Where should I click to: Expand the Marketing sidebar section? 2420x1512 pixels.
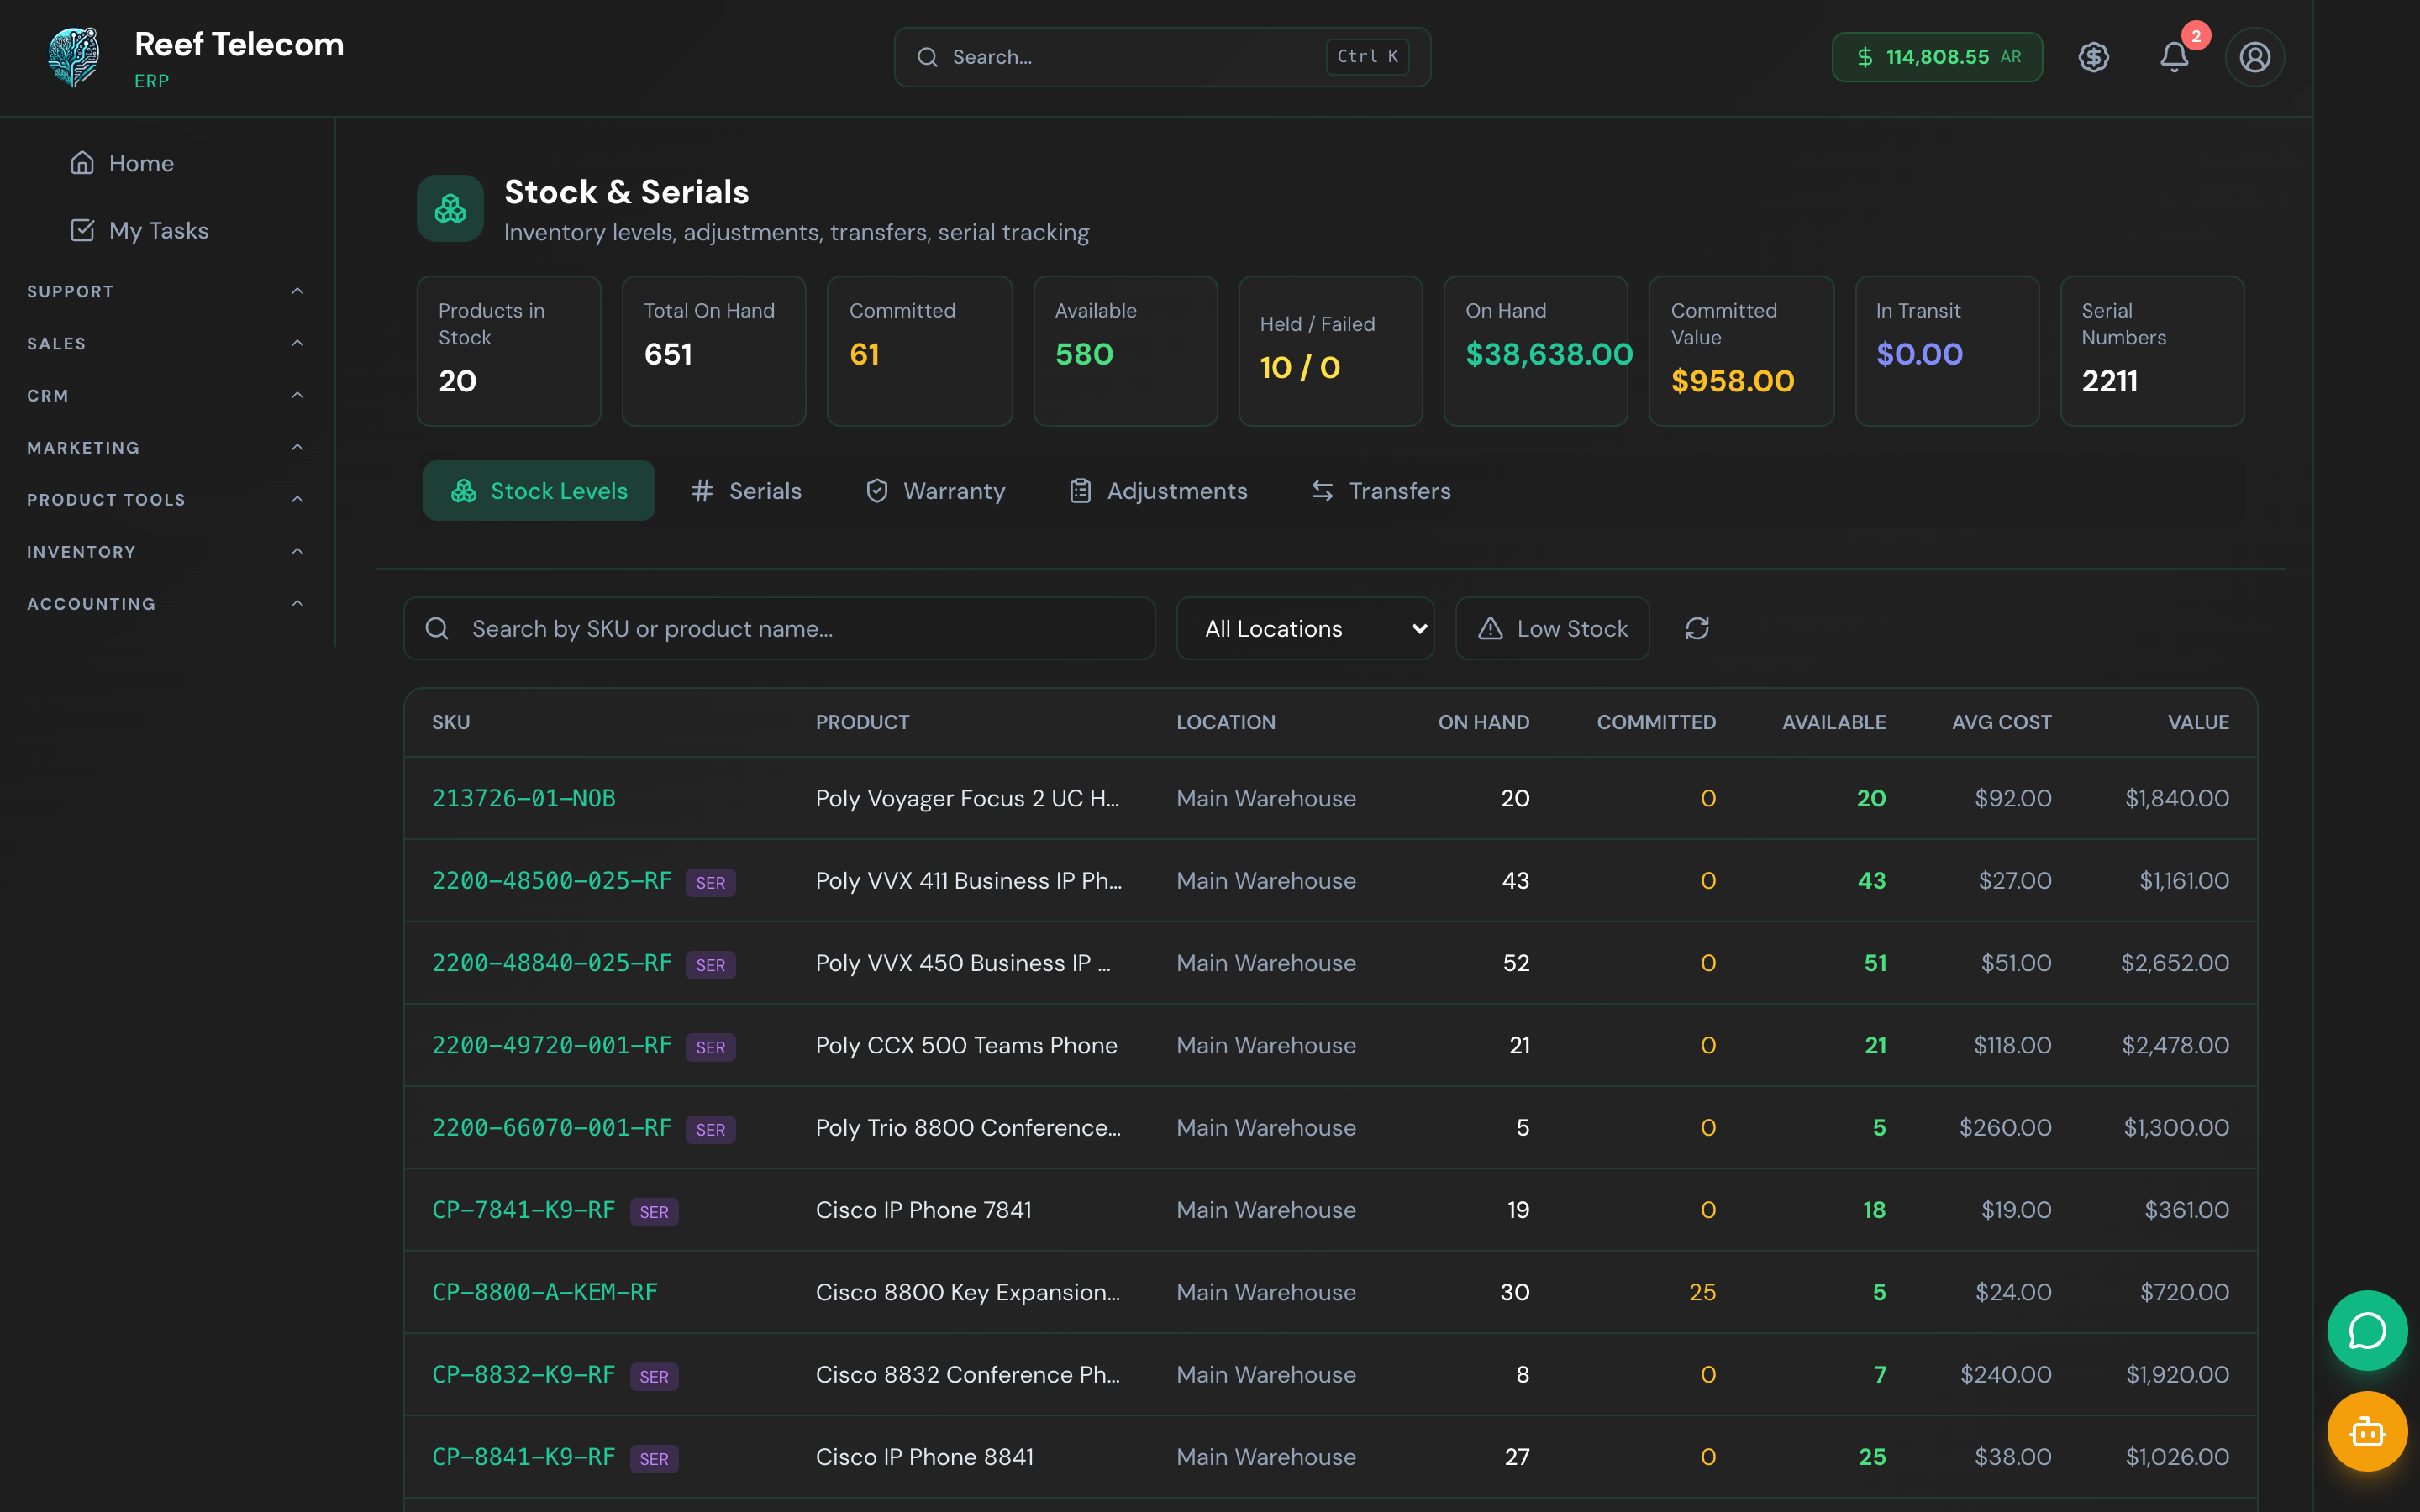tap(166, 447)
